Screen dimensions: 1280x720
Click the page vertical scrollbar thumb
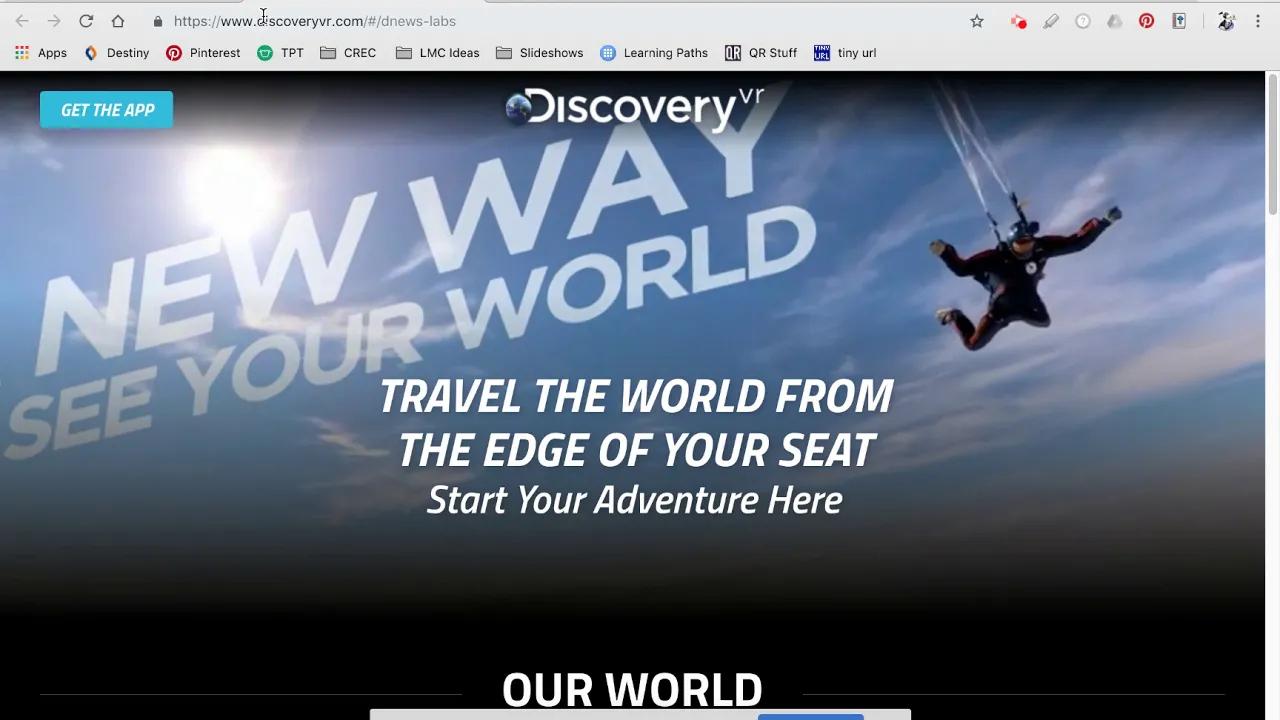pos(1273,143)
